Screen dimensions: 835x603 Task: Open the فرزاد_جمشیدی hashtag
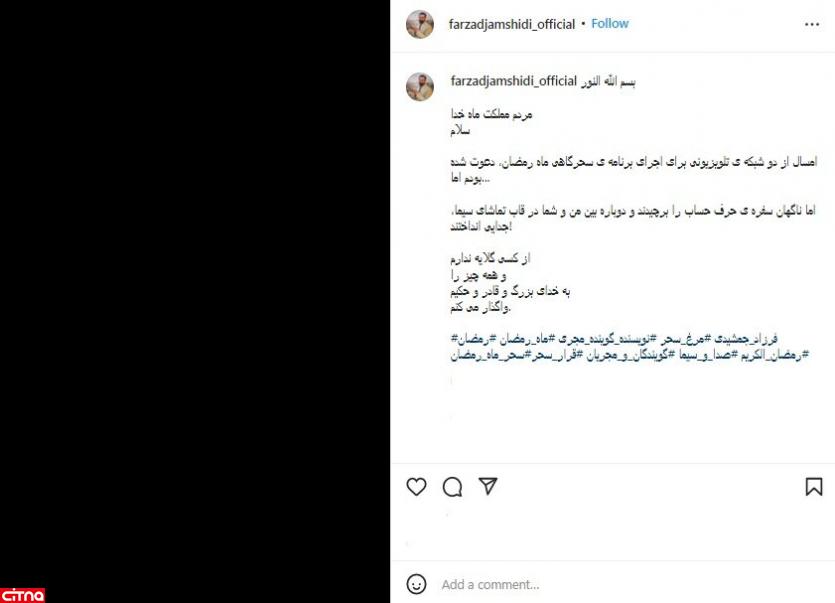[x=746, y=338]
